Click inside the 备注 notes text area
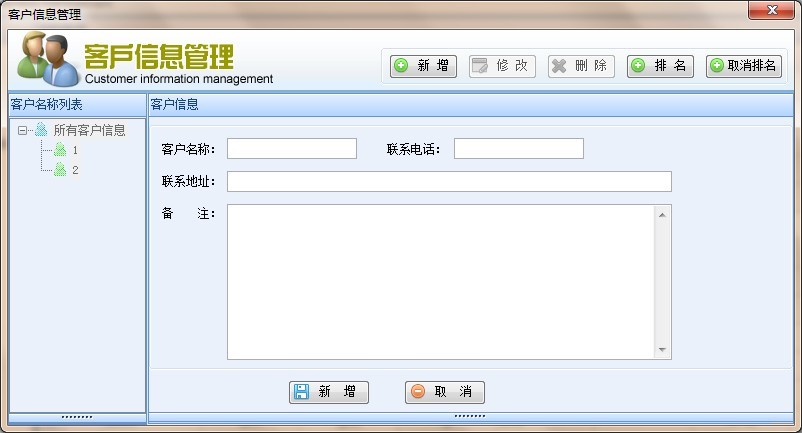The width and height of the screenshot is (802, 433). 440,281
